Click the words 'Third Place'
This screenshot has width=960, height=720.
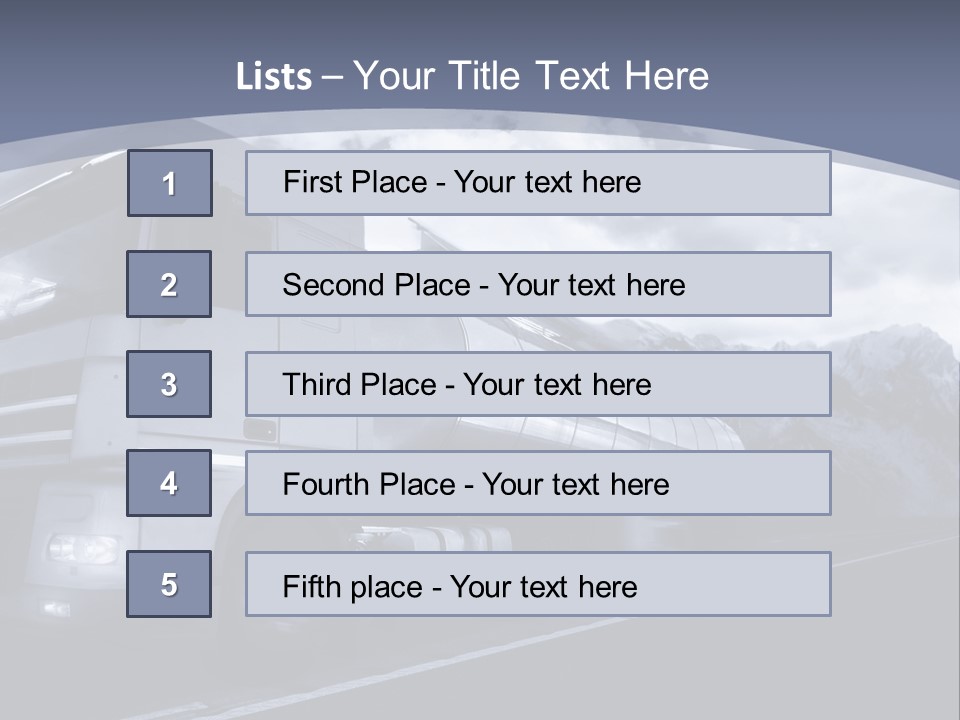(359, 384)
